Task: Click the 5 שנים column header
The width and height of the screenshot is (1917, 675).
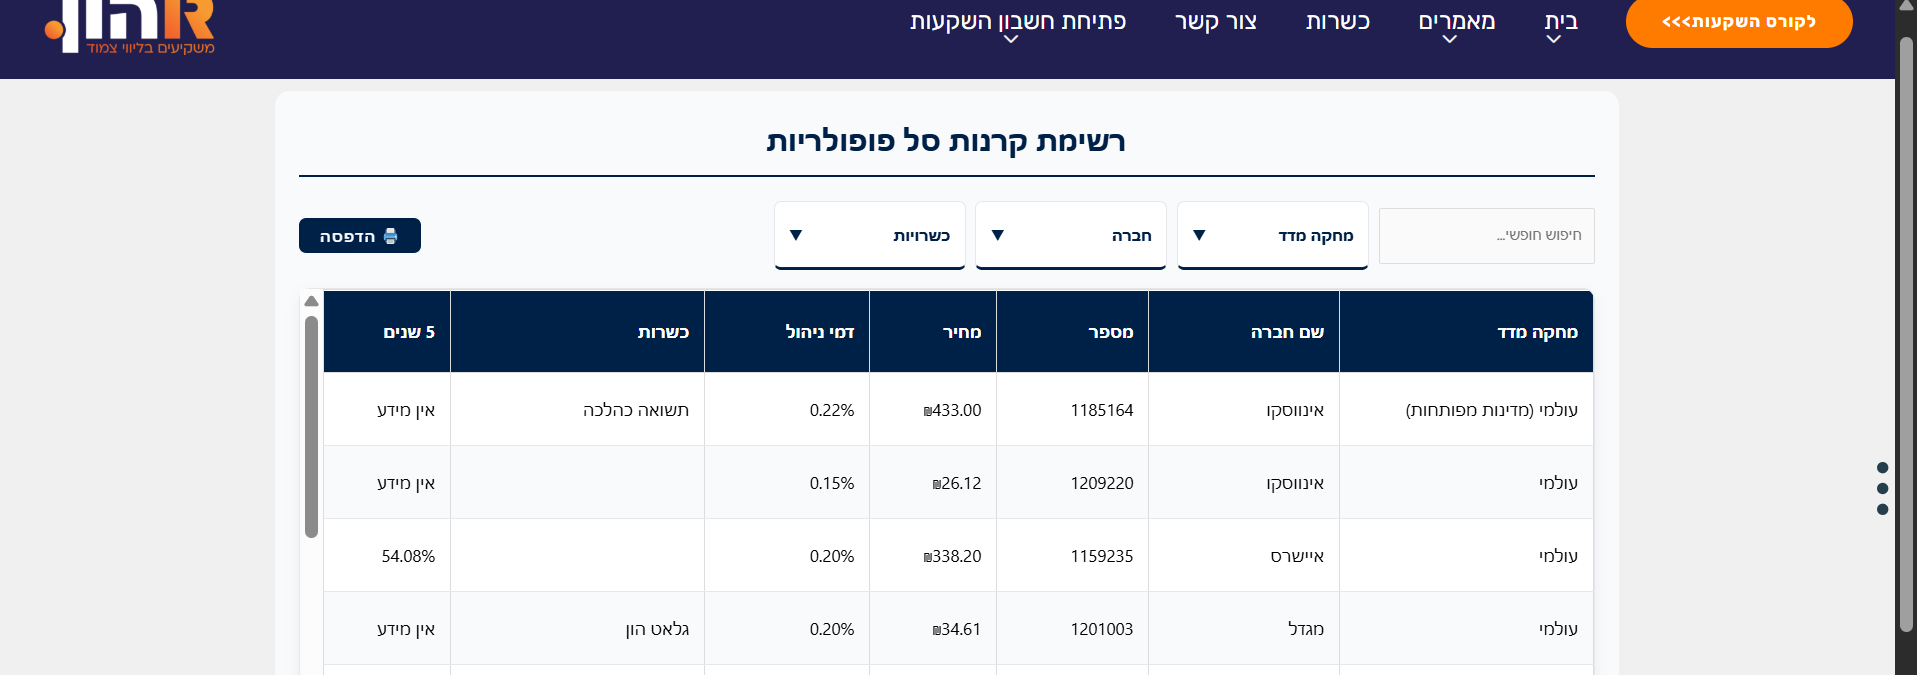Action: [409, 332]
